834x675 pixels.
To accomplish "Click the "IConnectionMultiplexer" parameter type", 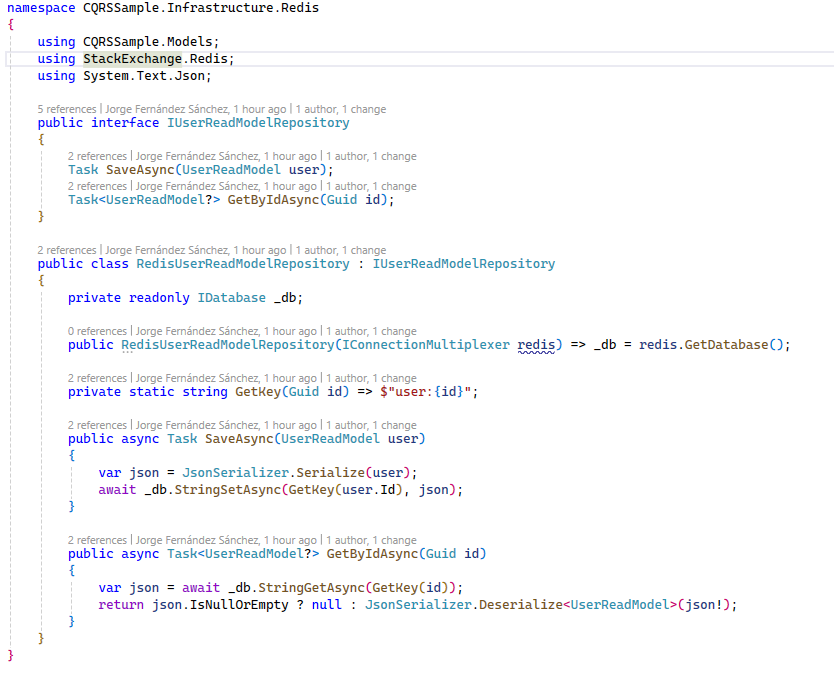I will [x=426, y=345].
